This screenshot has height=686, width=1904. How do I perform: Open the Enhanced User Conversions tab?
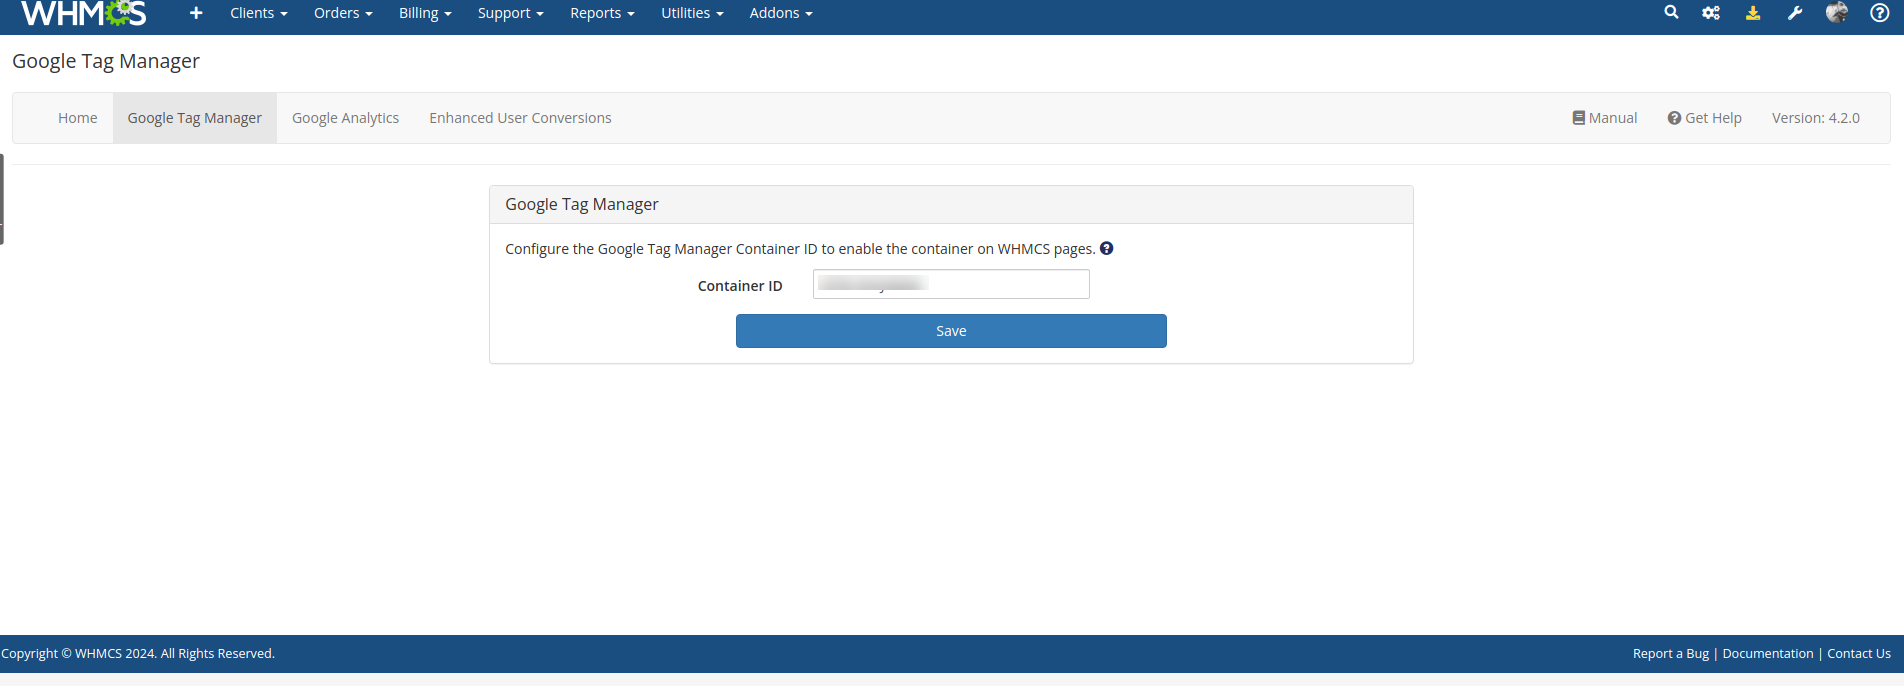pyautogui.click(x=520, y=118)
